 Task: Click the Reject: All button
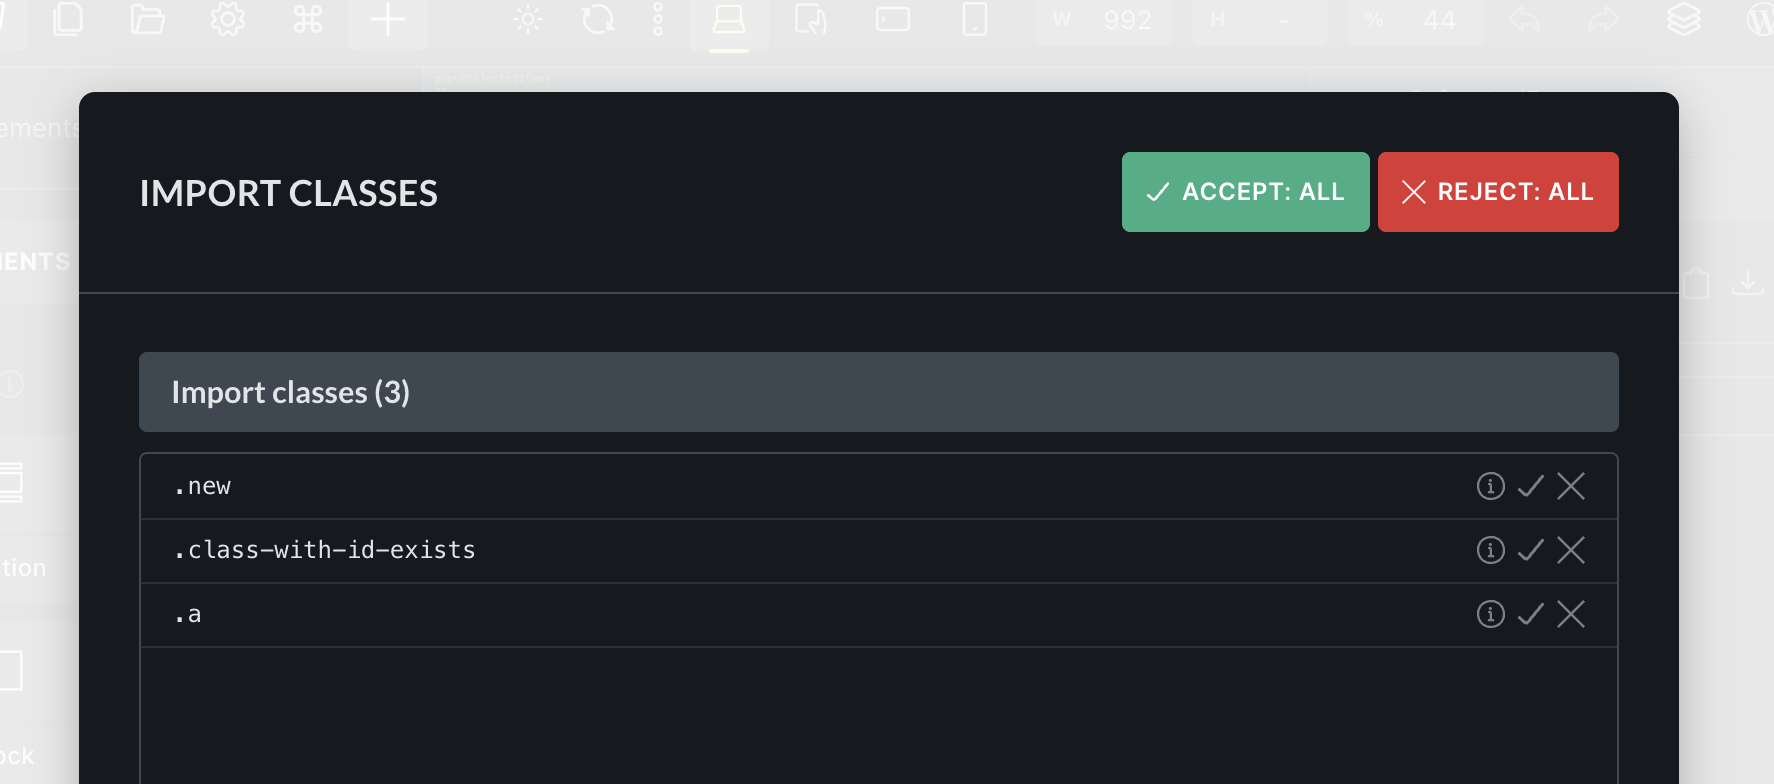(1497, 192)
